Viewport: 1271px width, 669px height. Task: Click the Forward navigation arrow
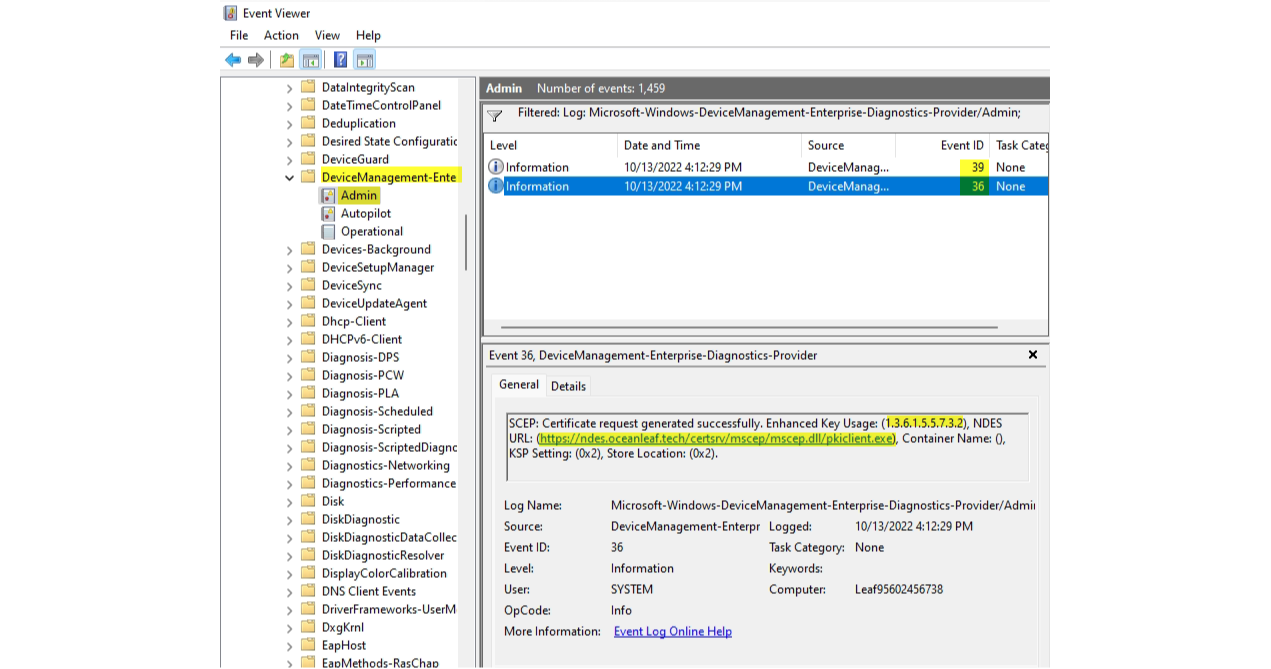pos(253,59)
